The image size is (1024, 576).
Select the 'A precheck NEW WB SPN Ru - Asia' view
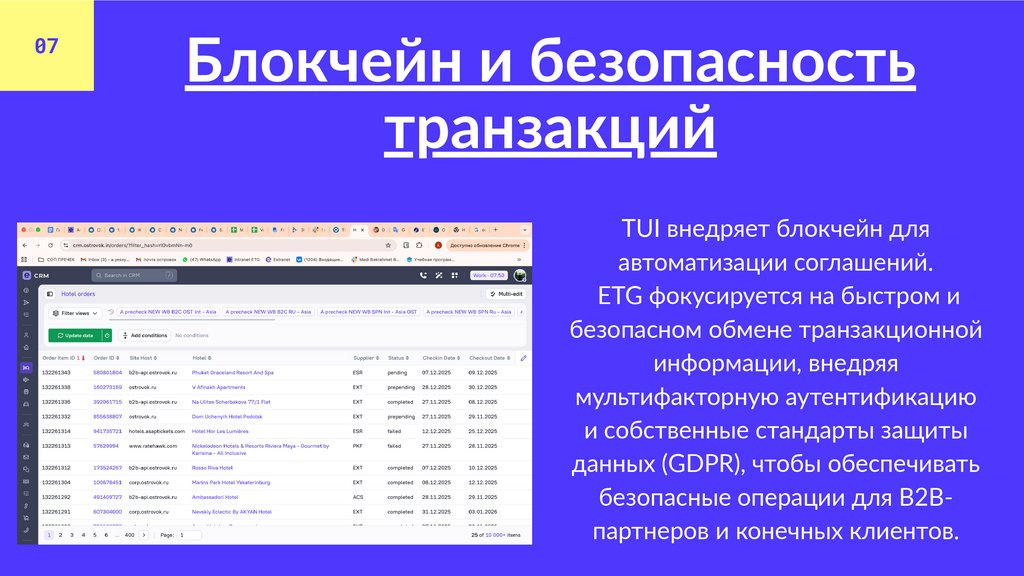[x=469, y=312]
